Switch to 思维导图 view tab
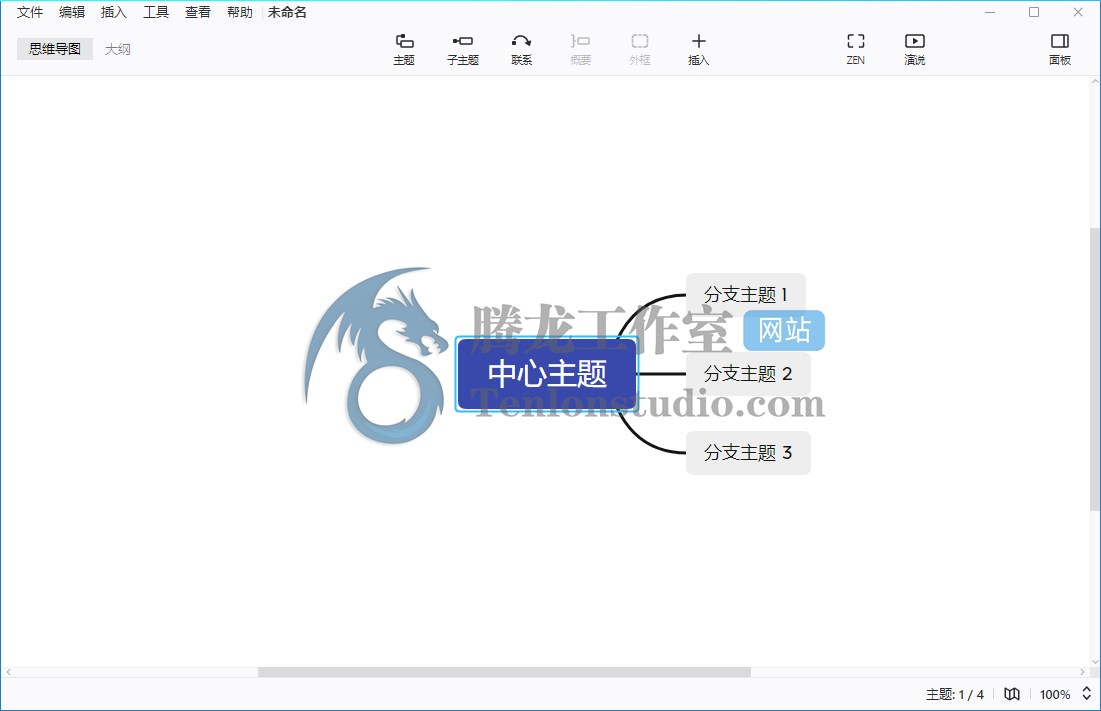 (x=55, y=49)
